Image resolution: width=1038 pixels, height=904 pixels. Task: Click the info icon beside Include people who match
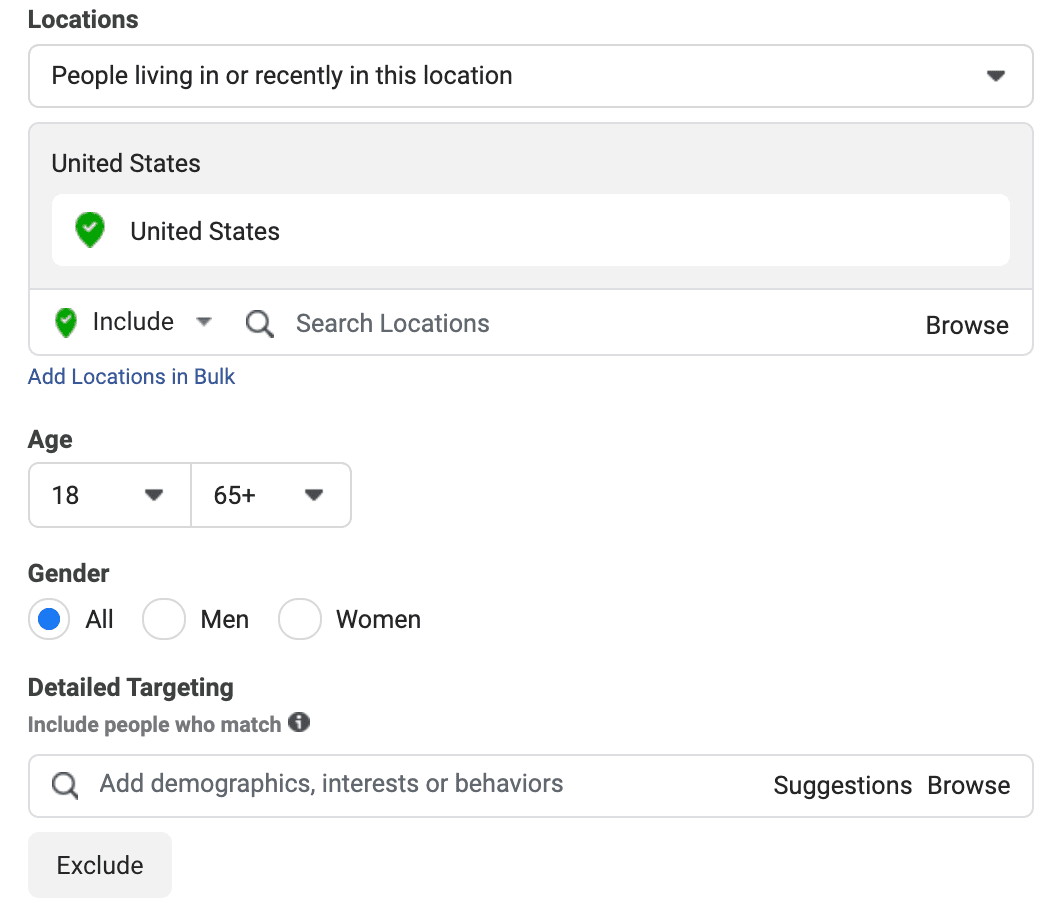point(299,722)
